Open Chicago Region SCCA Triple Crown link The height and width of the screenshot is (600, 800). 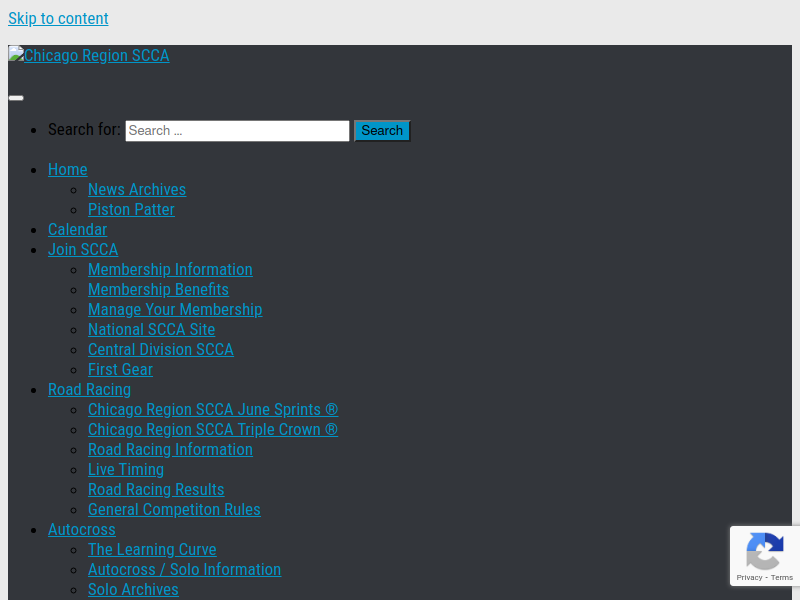pyautogui.click(x=213, y=430)
